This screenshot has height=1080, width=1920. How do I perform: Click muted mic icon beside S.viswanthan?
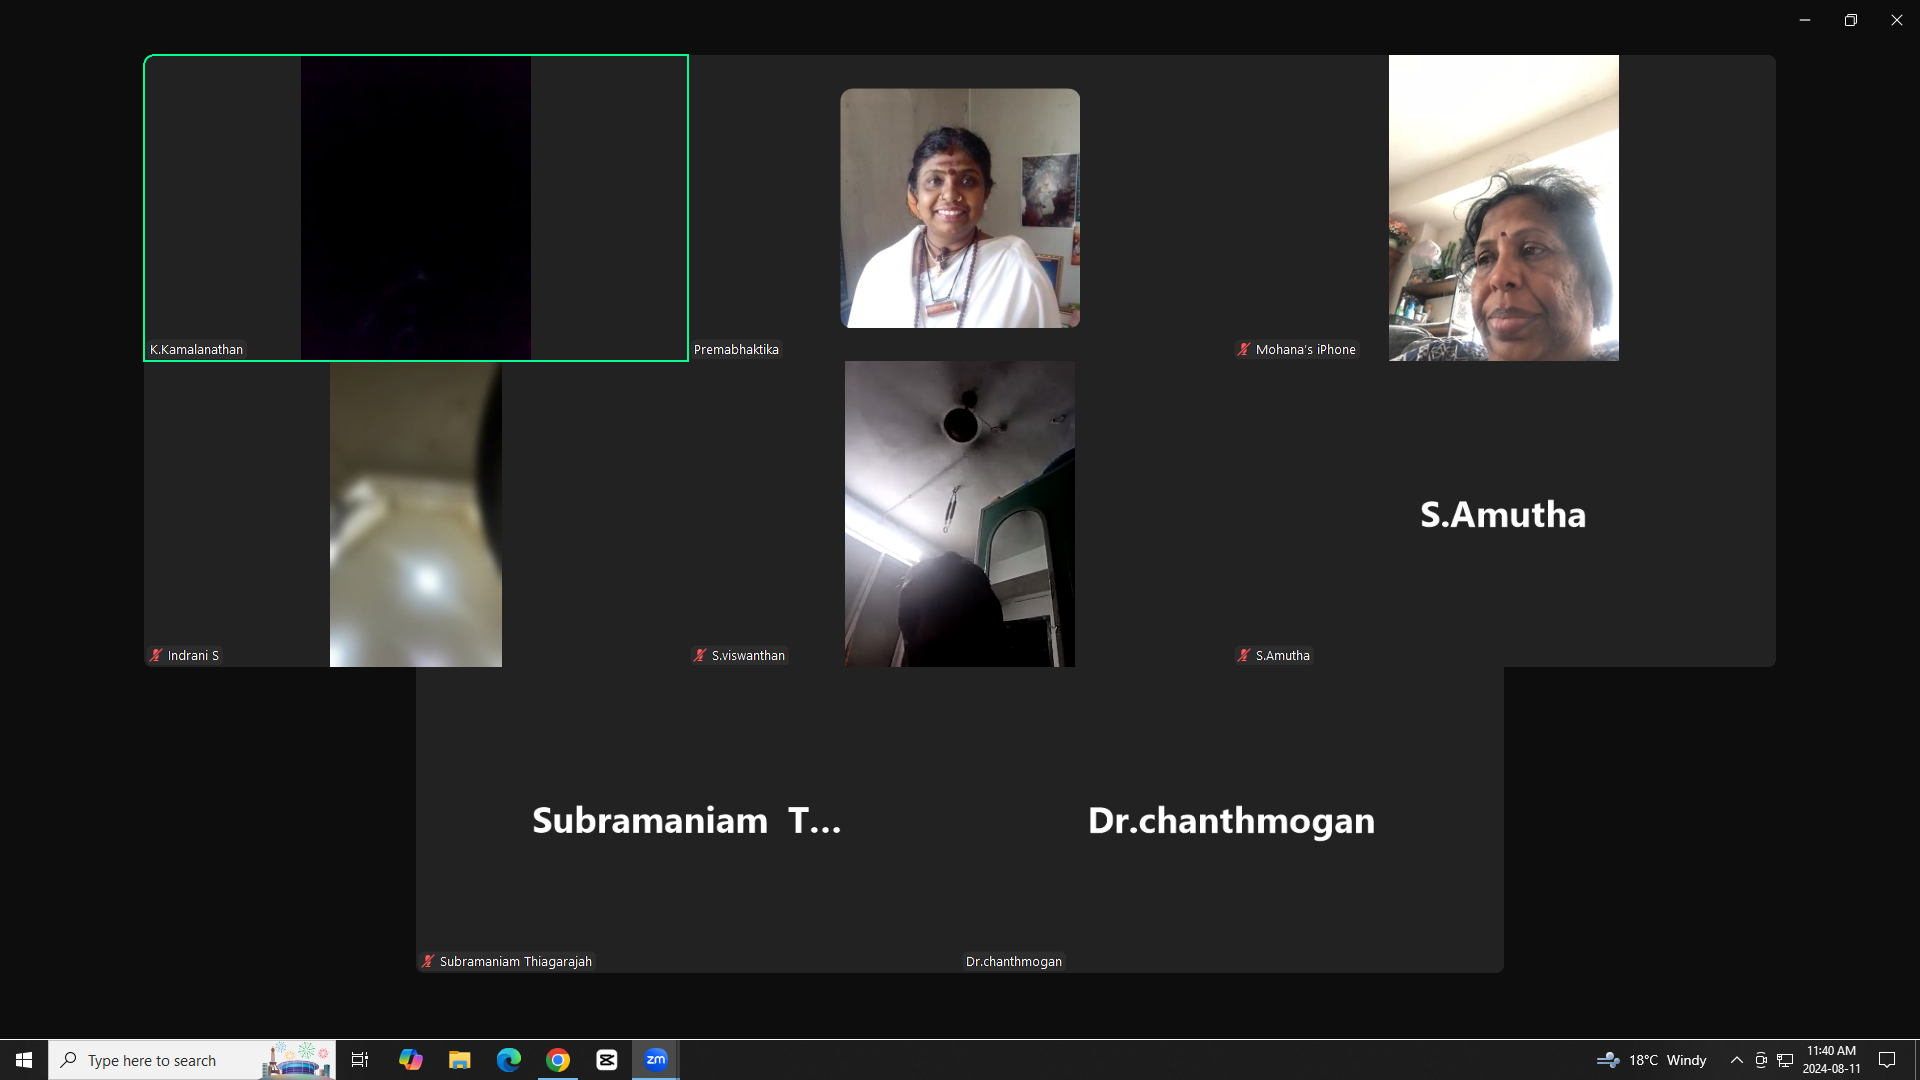[x=700, y=656]
